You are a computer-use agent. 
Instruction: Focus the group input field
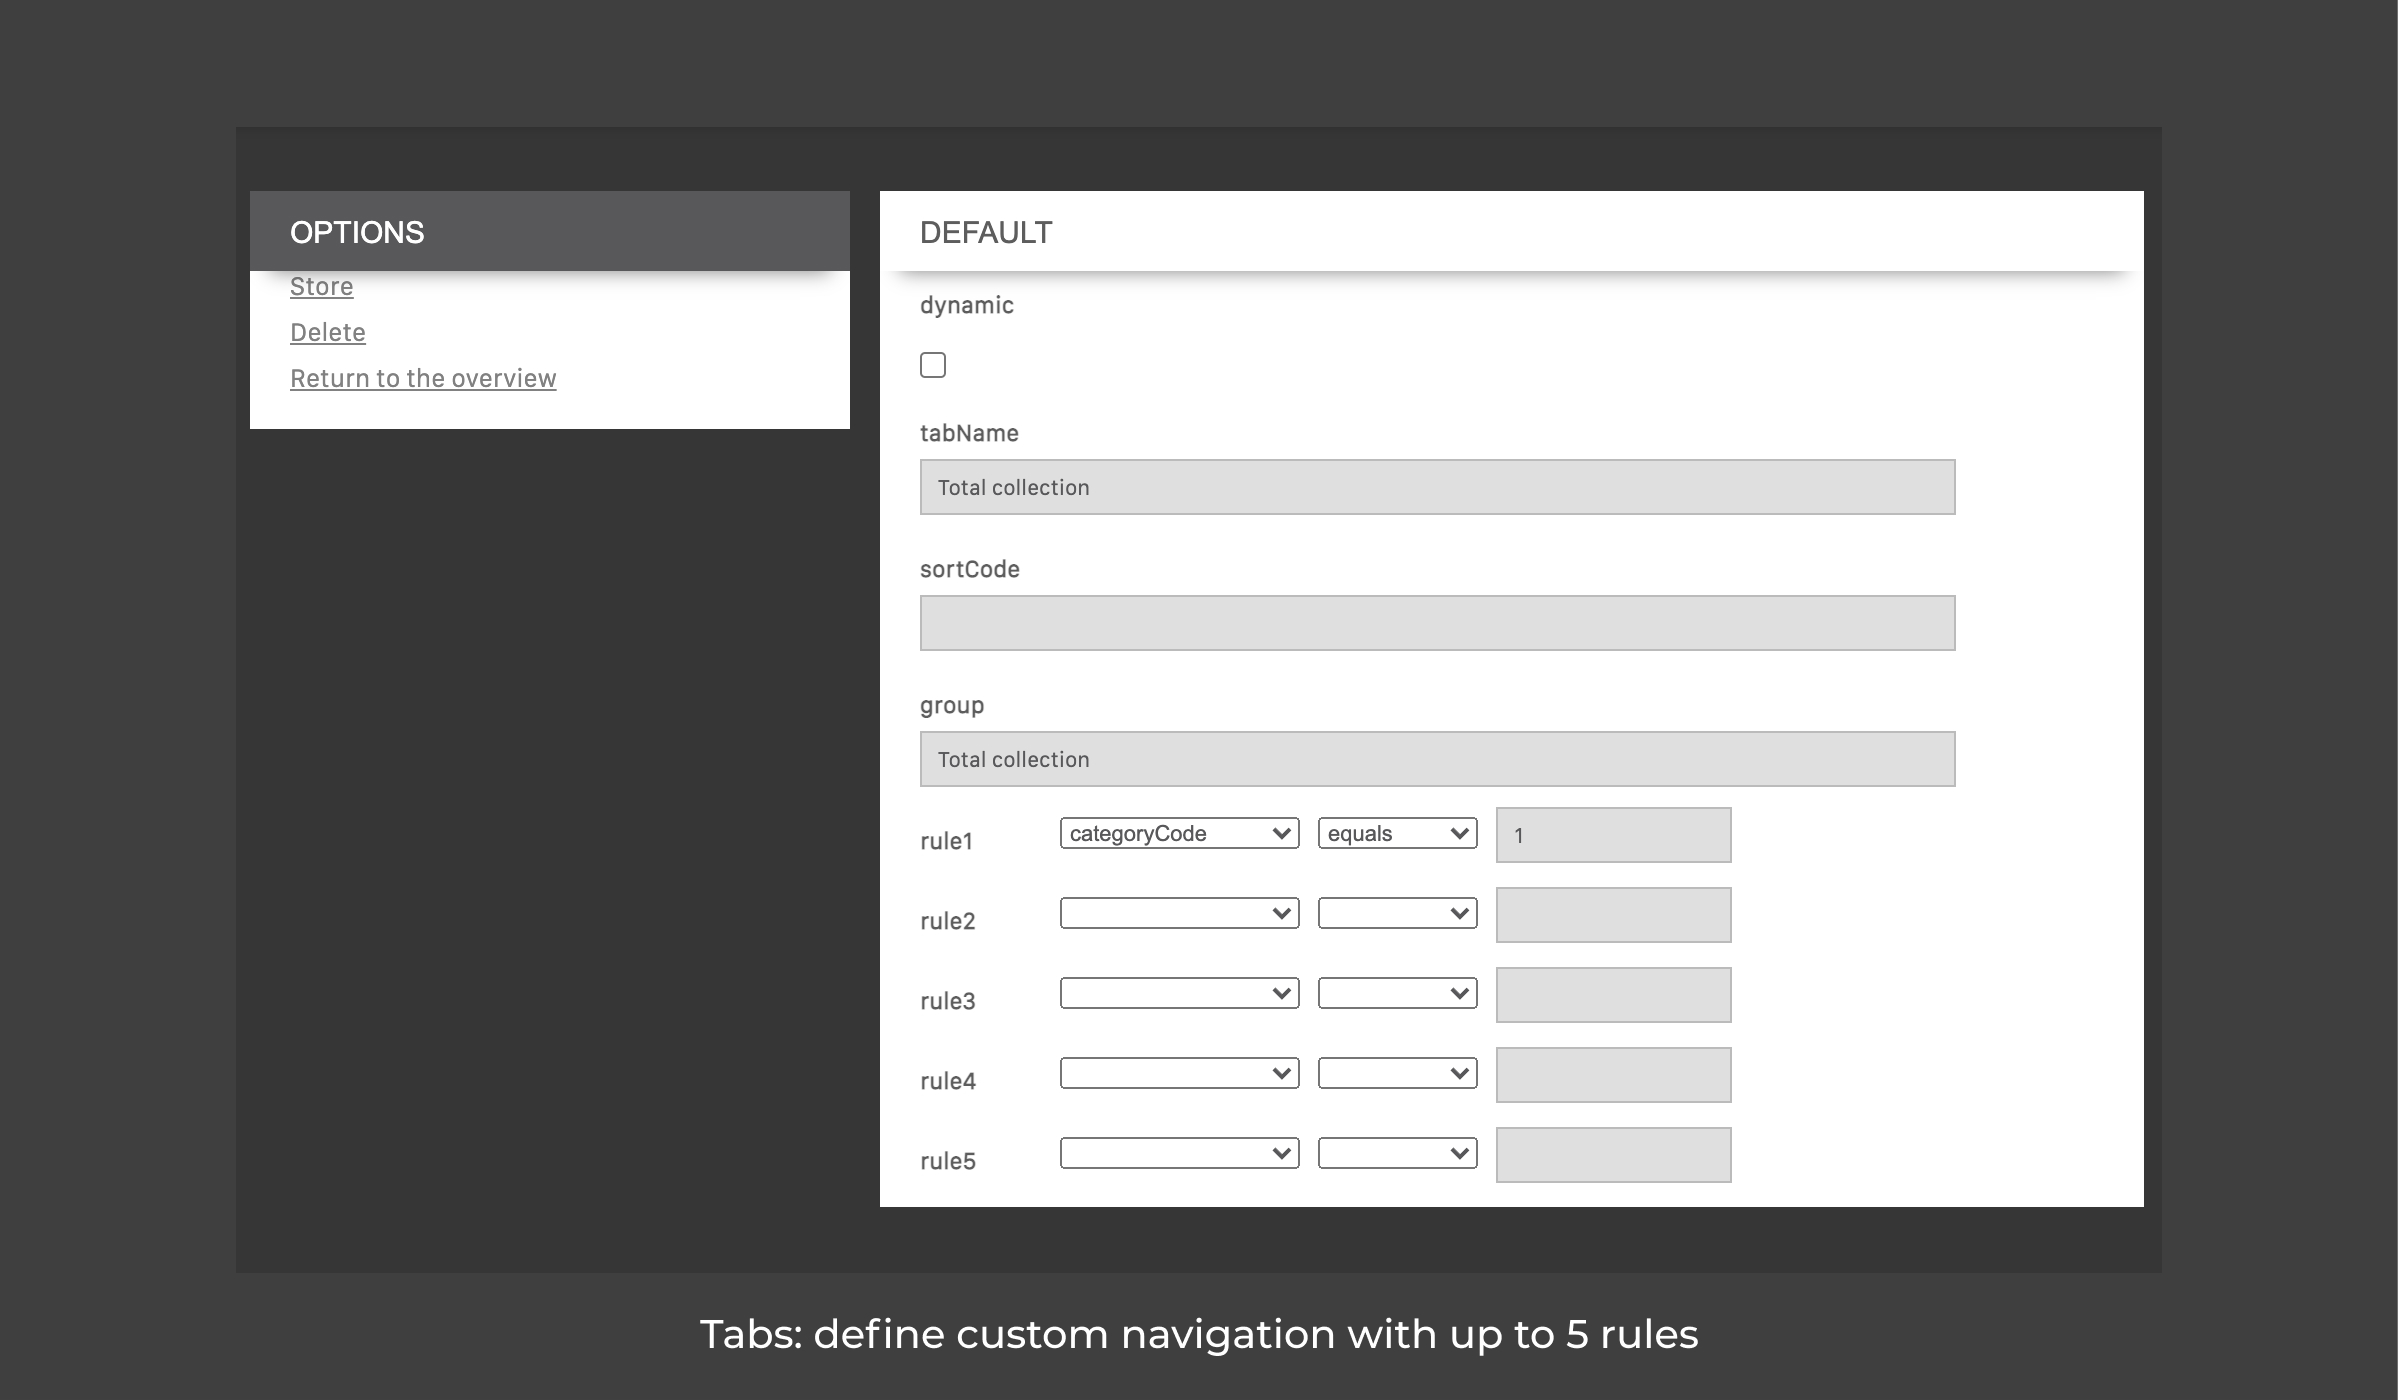pos(1437,759)
